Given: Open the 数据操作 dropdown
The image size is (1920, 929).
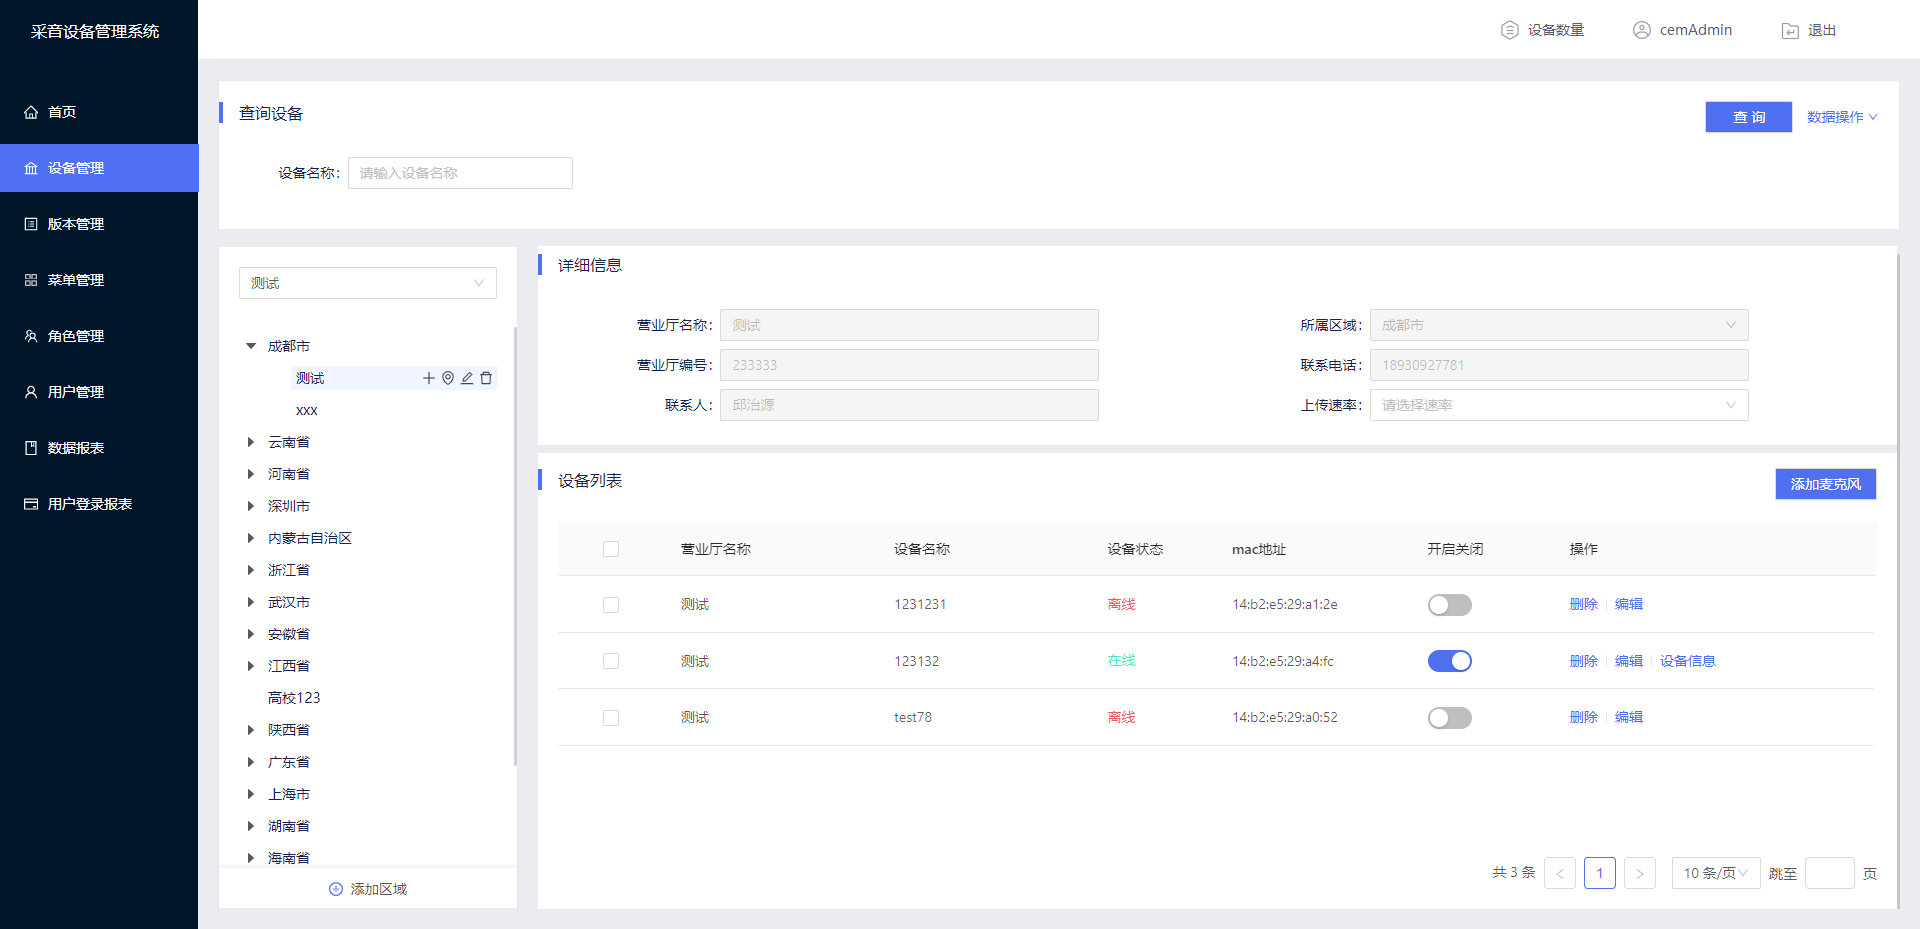Looking at the screenshot, I should (1842, 117).
